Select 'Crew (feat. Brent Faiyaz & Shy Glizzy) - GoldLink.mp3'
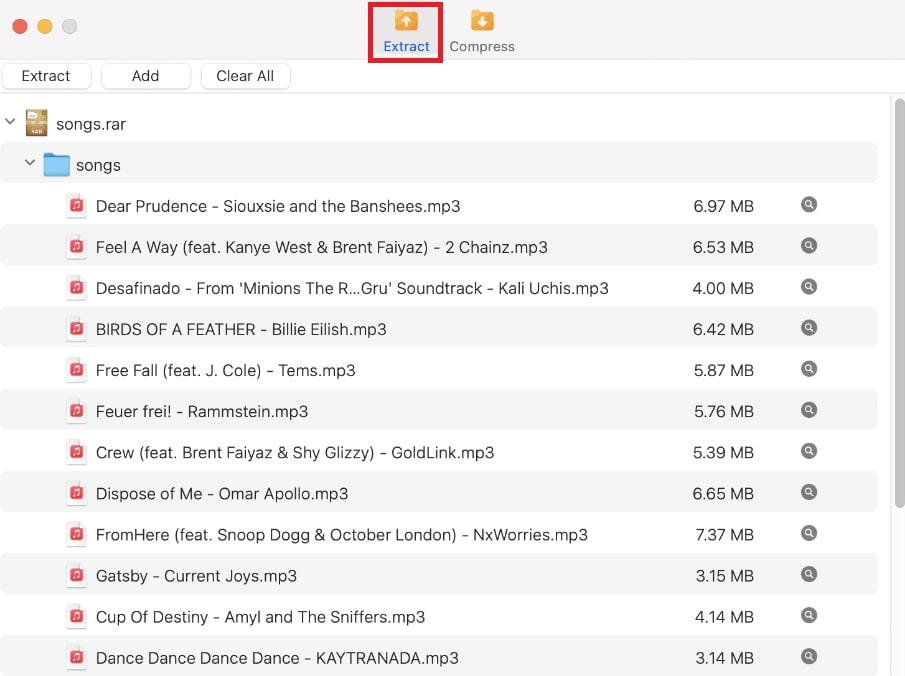Viewport: 905px width, 676px height. coord(295,453)
